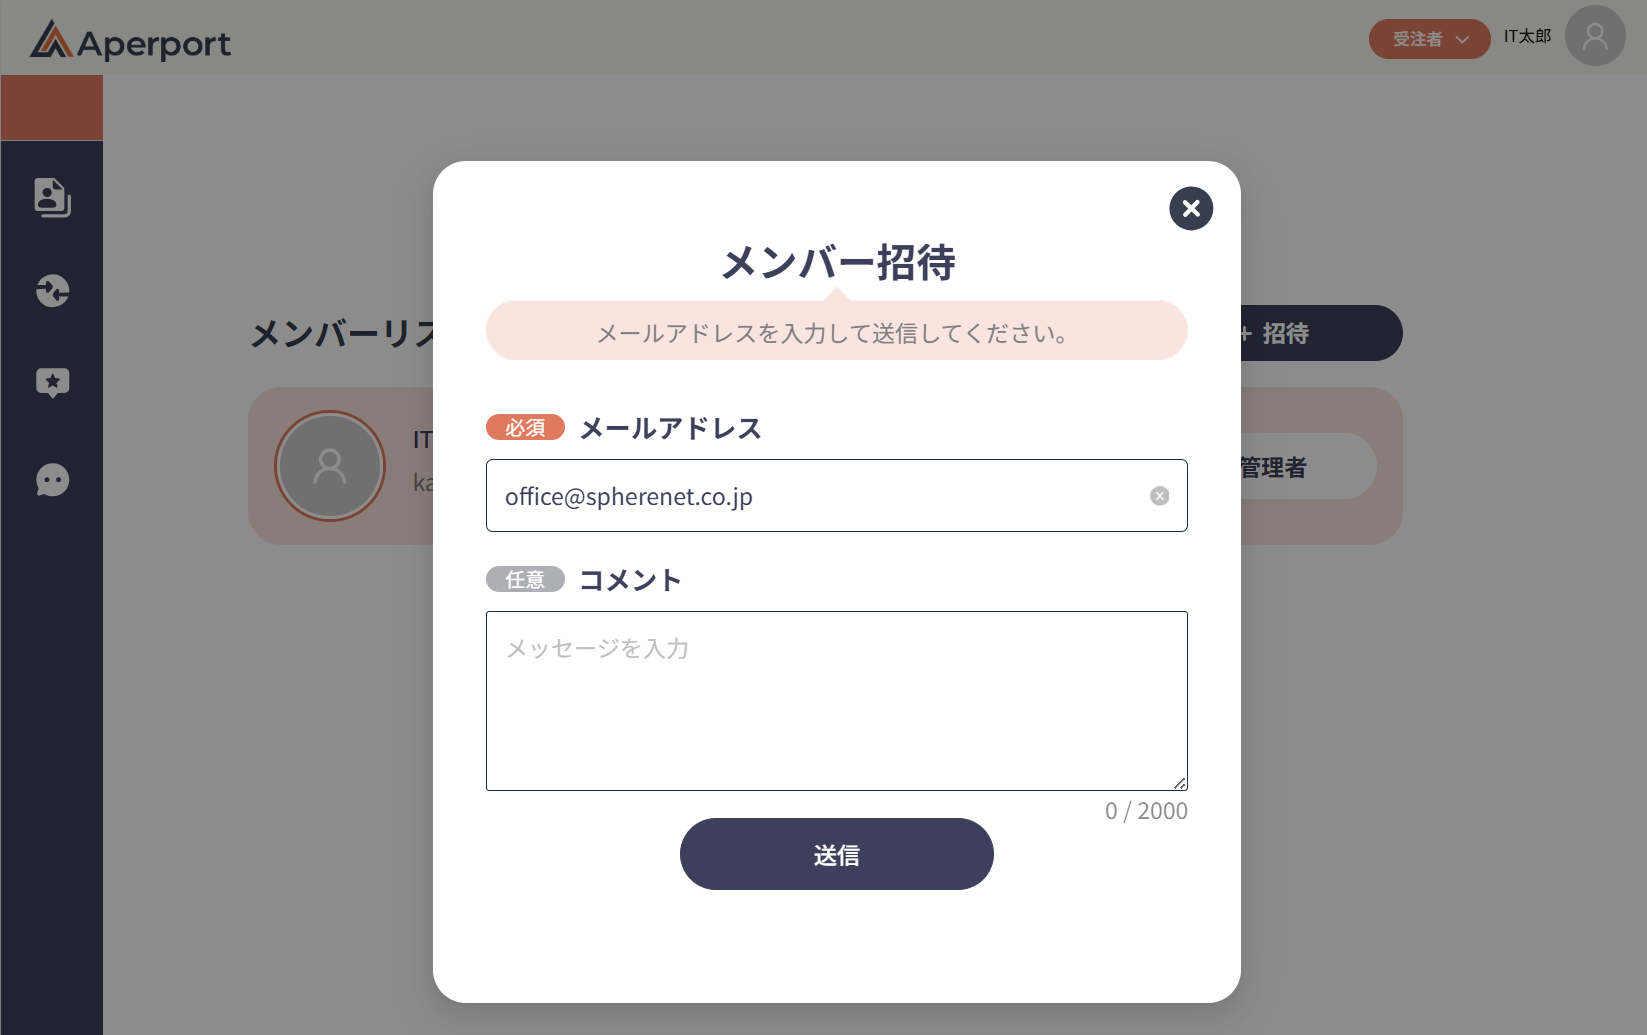Click the user avatar in header

1595,36
